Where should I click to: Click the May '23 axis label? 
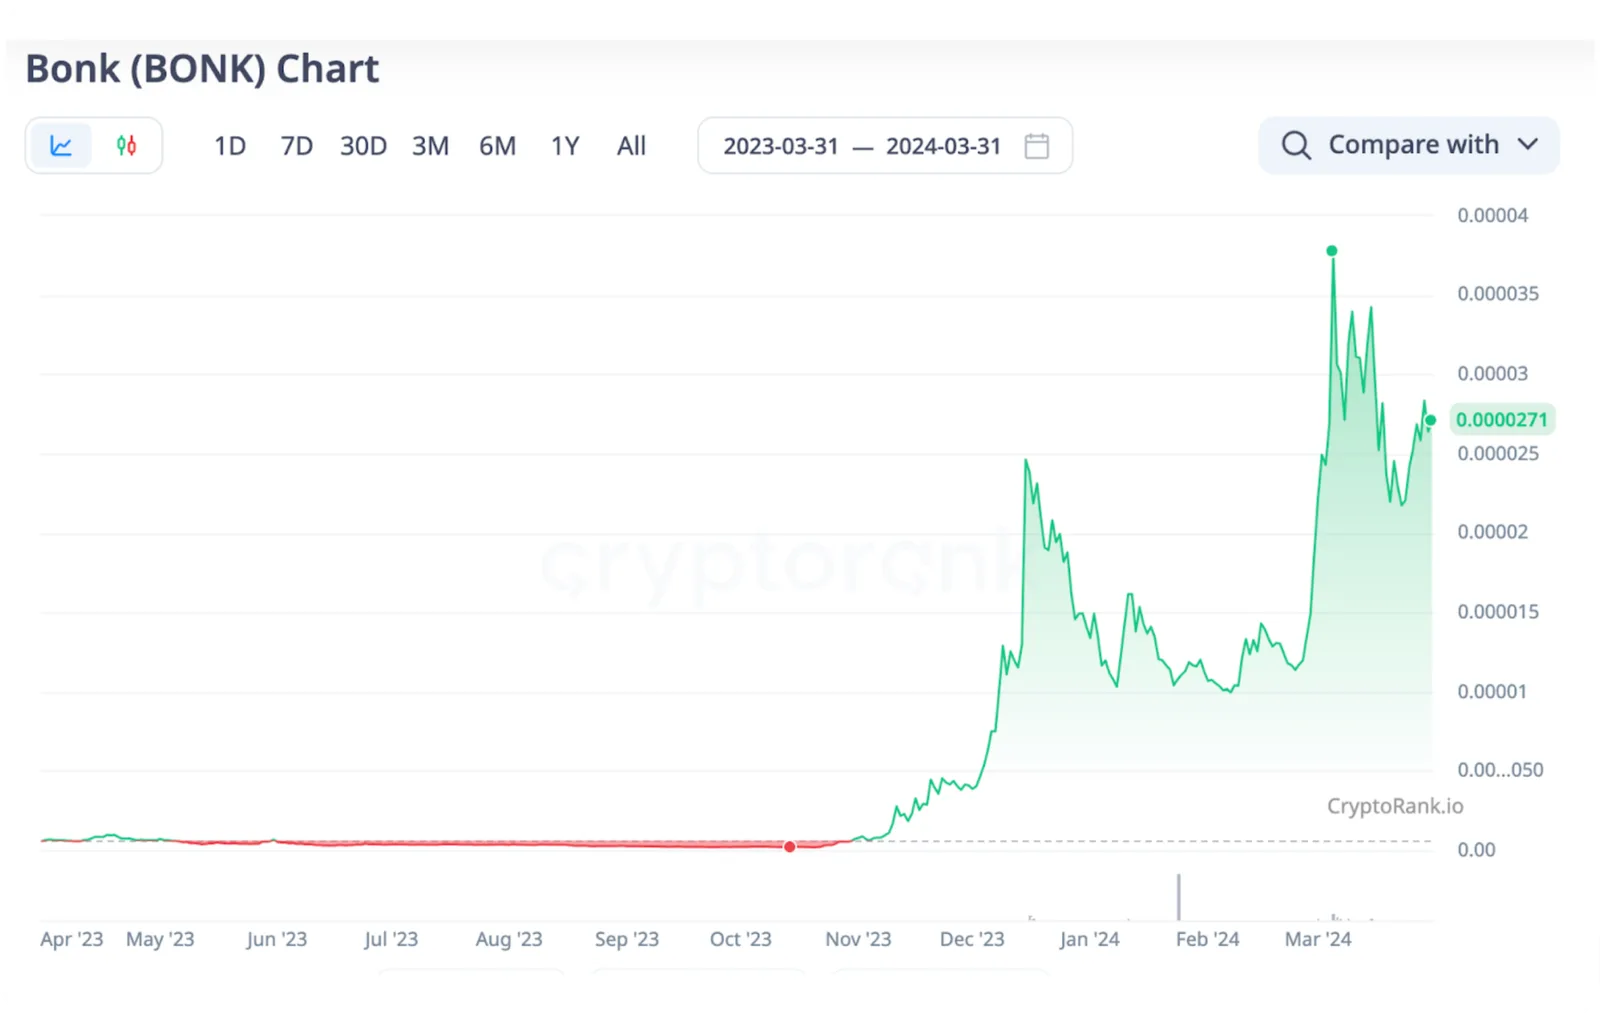click(160, 939)
